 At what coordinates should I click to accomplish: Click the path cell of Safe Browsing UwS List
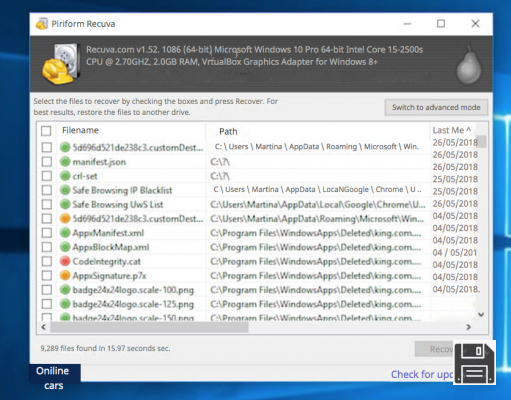click(318, 204)
